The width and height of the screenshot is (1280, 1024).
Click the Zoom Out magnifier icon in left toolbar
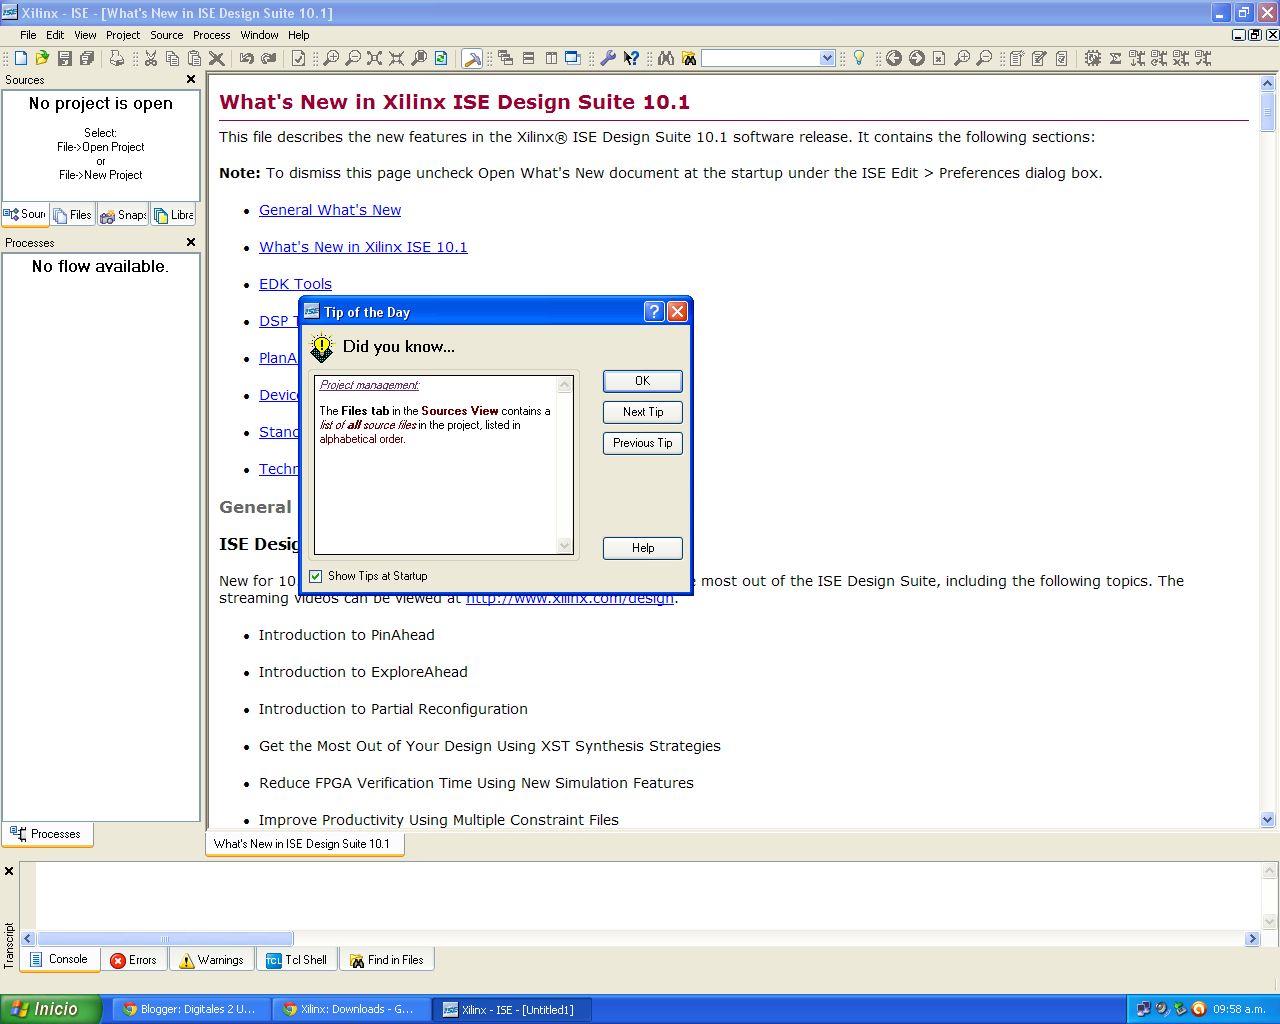[353, 58]
